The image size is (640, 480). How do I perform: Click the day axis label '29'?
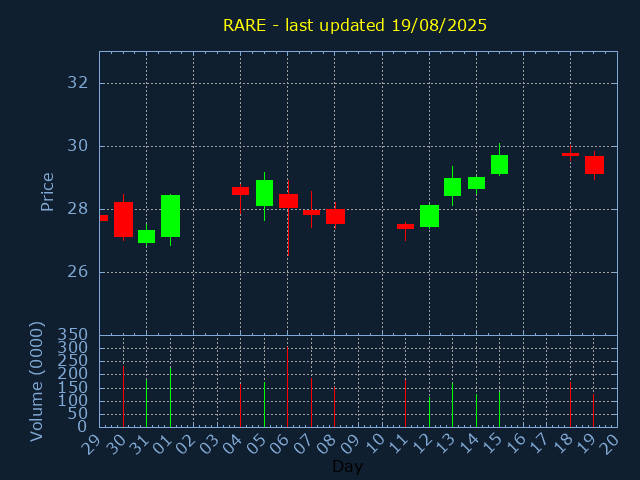click(91, 444)
